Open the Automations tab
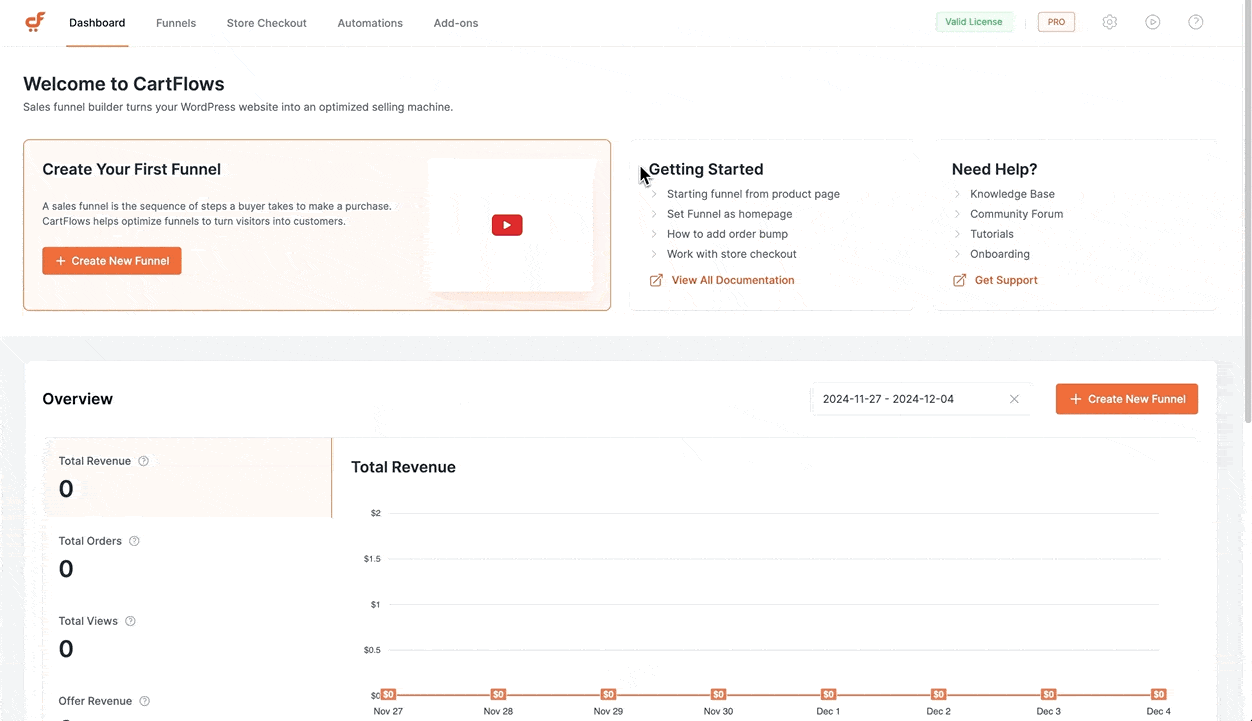This screenshot has height=721, width=1252. pos(370,23)
